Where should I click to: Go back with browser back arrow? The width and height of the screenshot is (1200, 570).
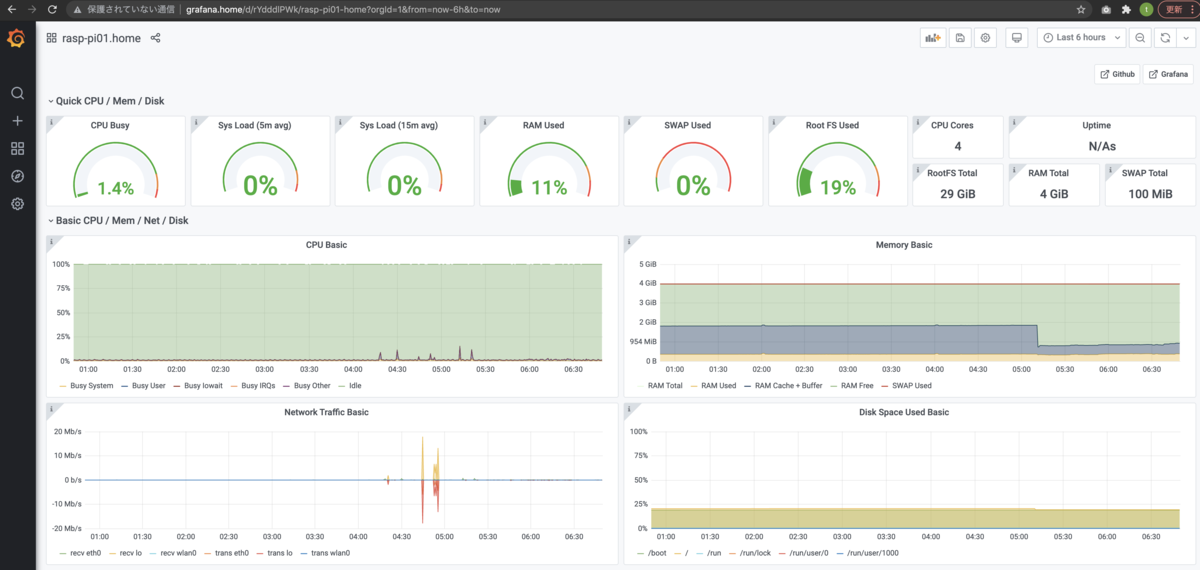[10, 9]
